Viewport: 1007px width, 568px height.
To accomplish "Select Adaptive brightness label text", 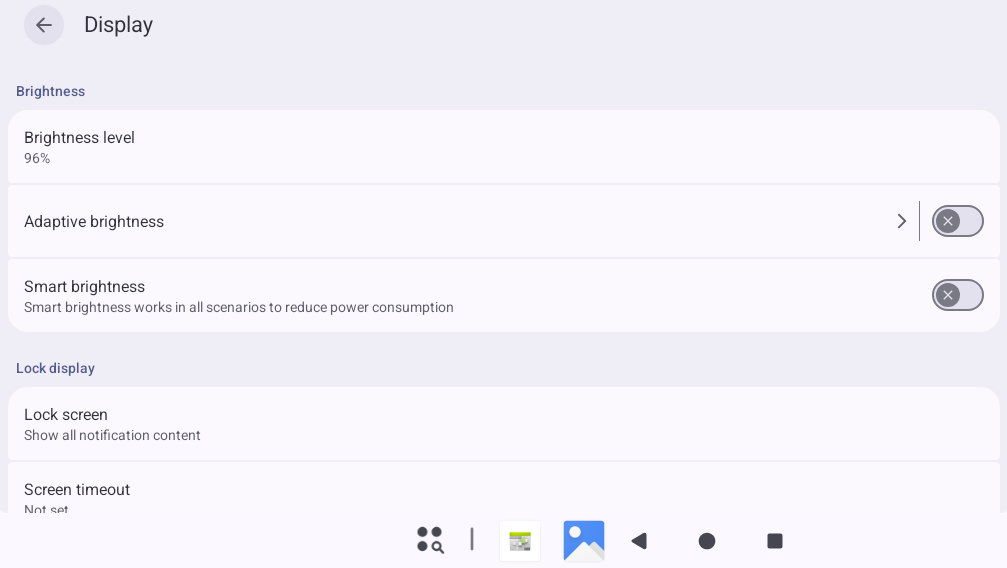I will click(94, 222).
